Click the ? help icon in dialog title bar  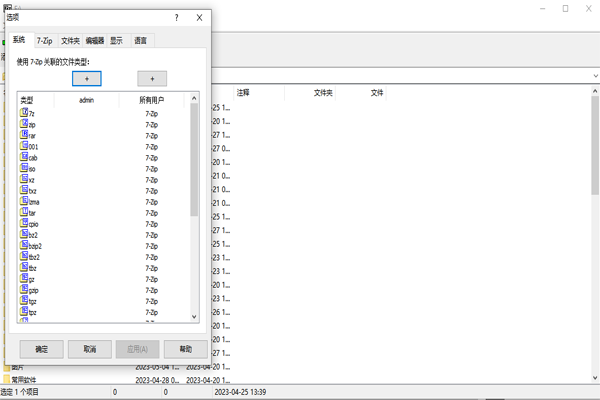click(x=176, y=18)
